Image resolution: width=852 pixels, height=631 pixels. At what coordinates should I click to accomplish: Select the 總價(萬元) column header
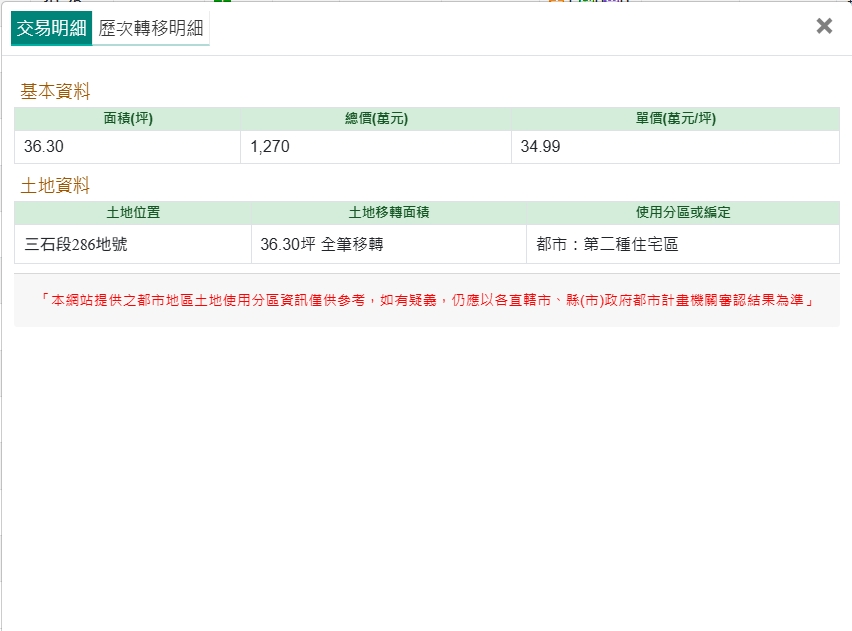point(376,119)
